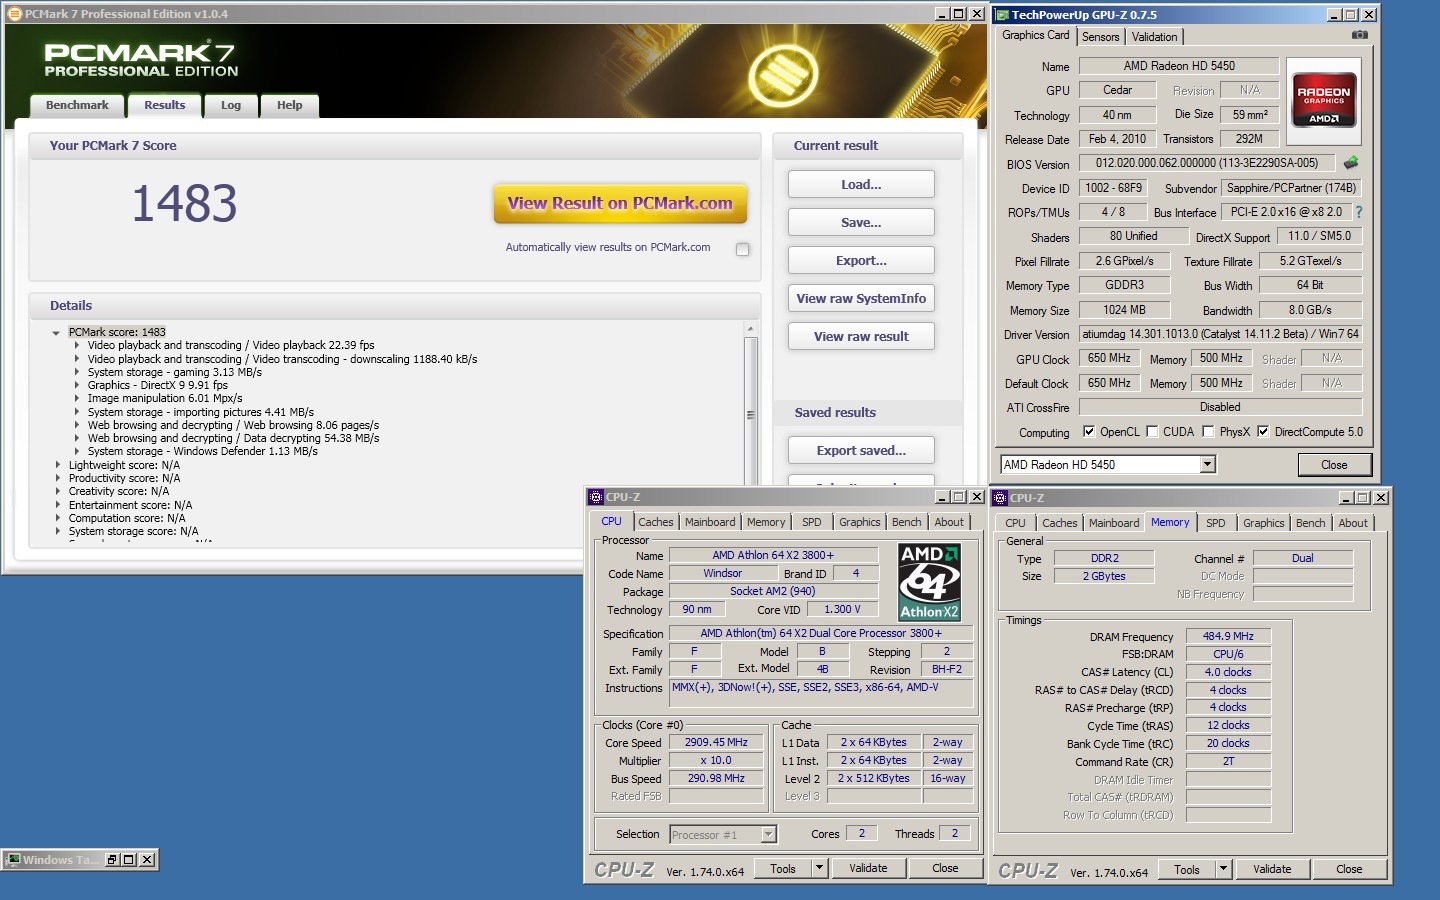Expand the Creativity score node
Screen dimensions: 1440x900
(x=57, y=491)
